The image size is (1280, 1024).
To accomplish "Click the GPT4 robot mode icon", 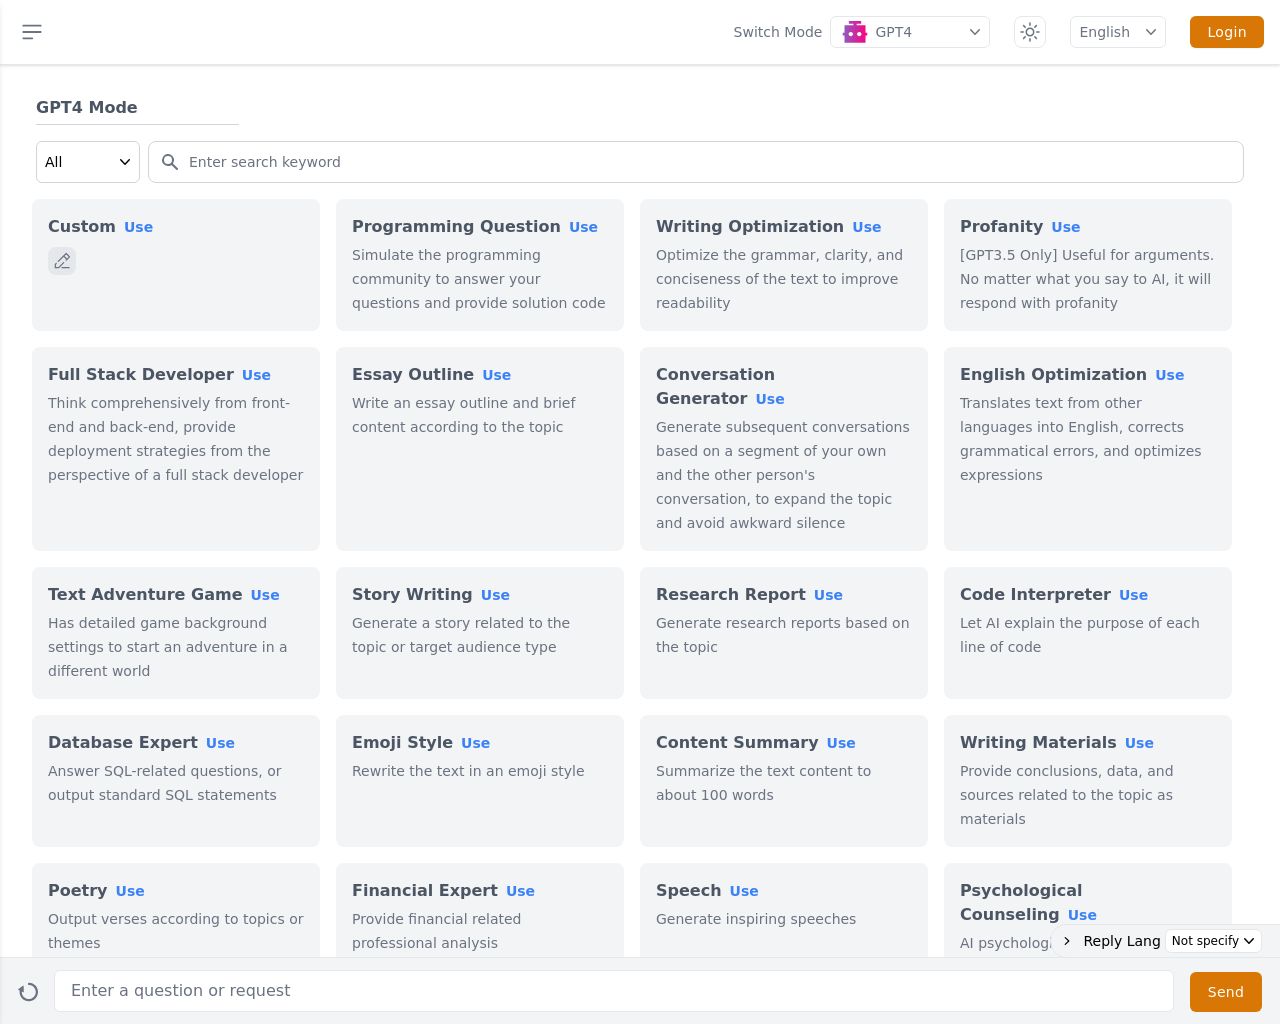I will 855,32.
